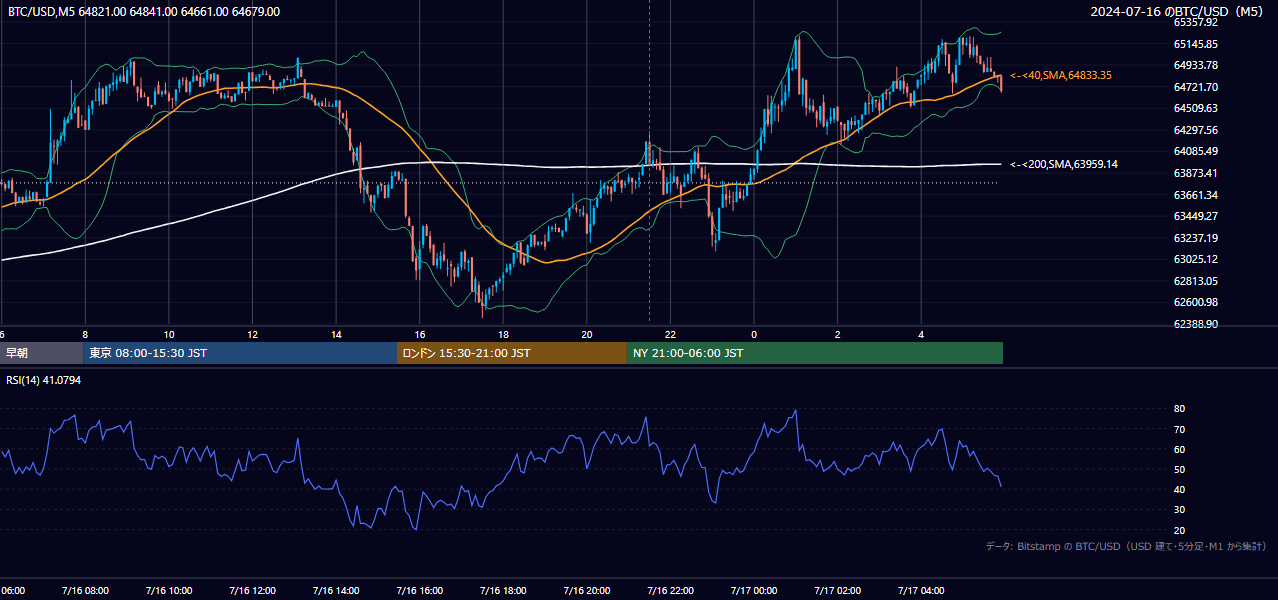The height and width of the screenshot is (600, 1278).
Task: Click the RSI scale value 70
Action: click(1179, 429)
